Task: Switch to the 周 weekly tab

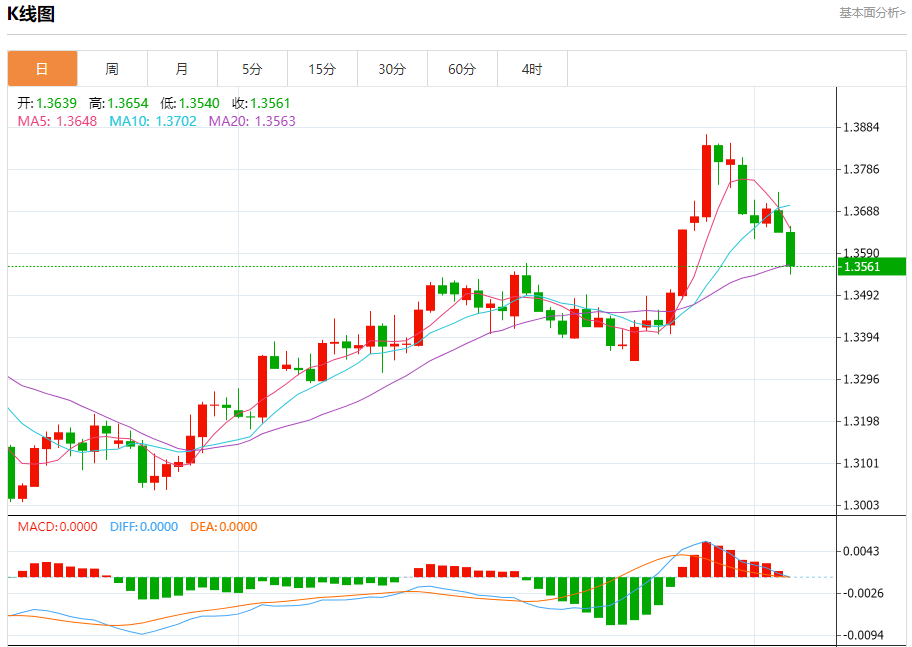Action: [112, 69]
